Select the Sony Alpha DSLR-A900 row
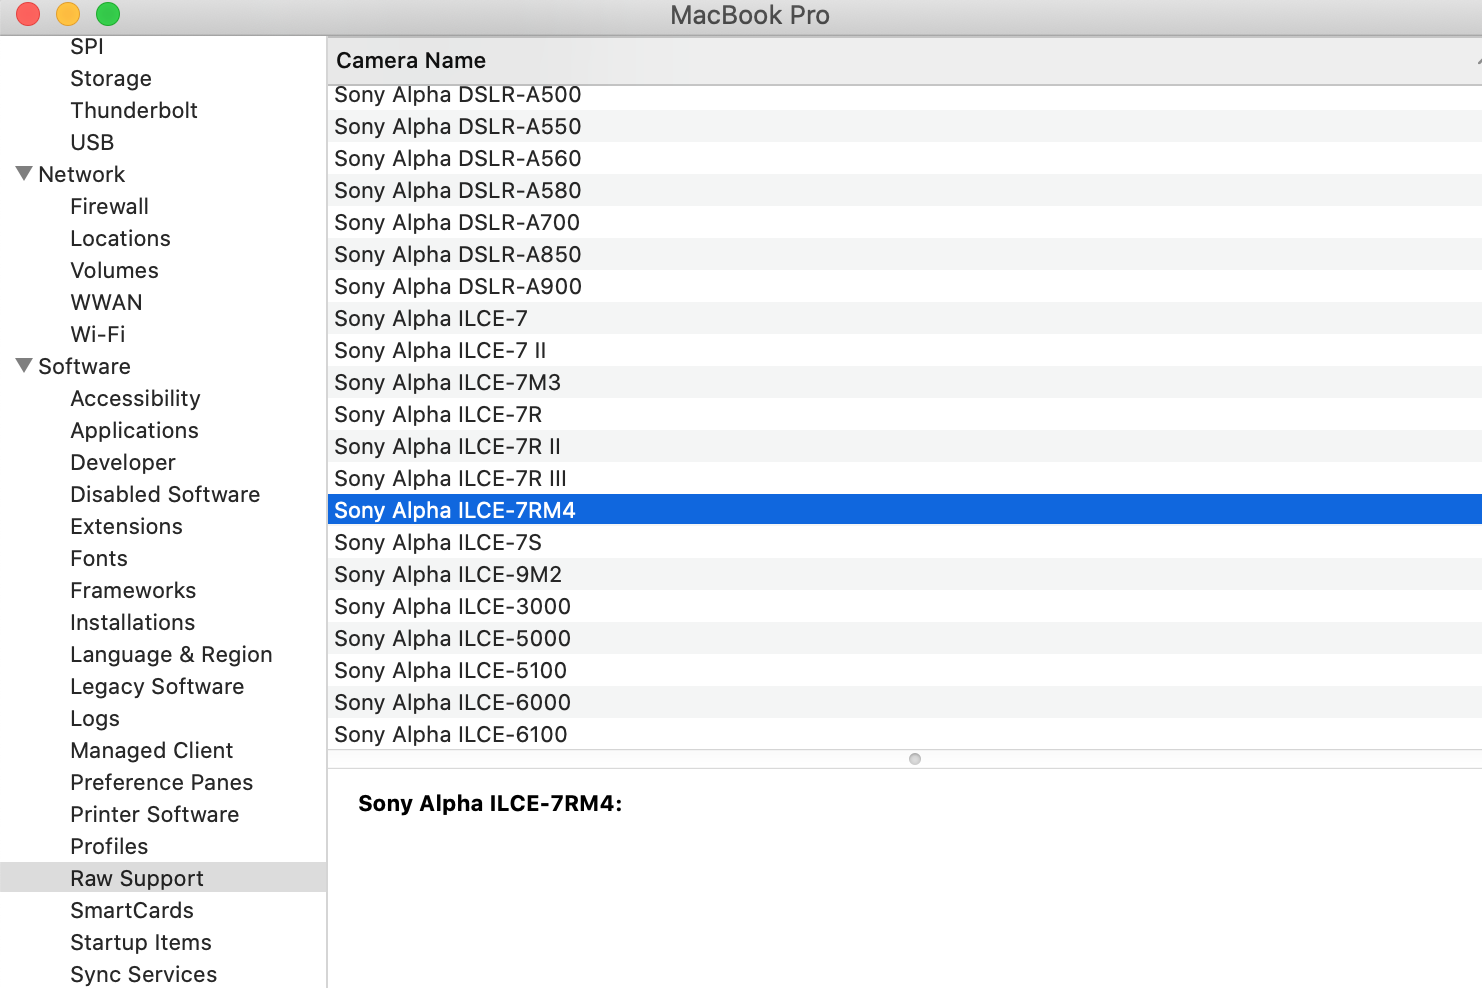Screen dimensions: 1482x988 coord(905,286)
